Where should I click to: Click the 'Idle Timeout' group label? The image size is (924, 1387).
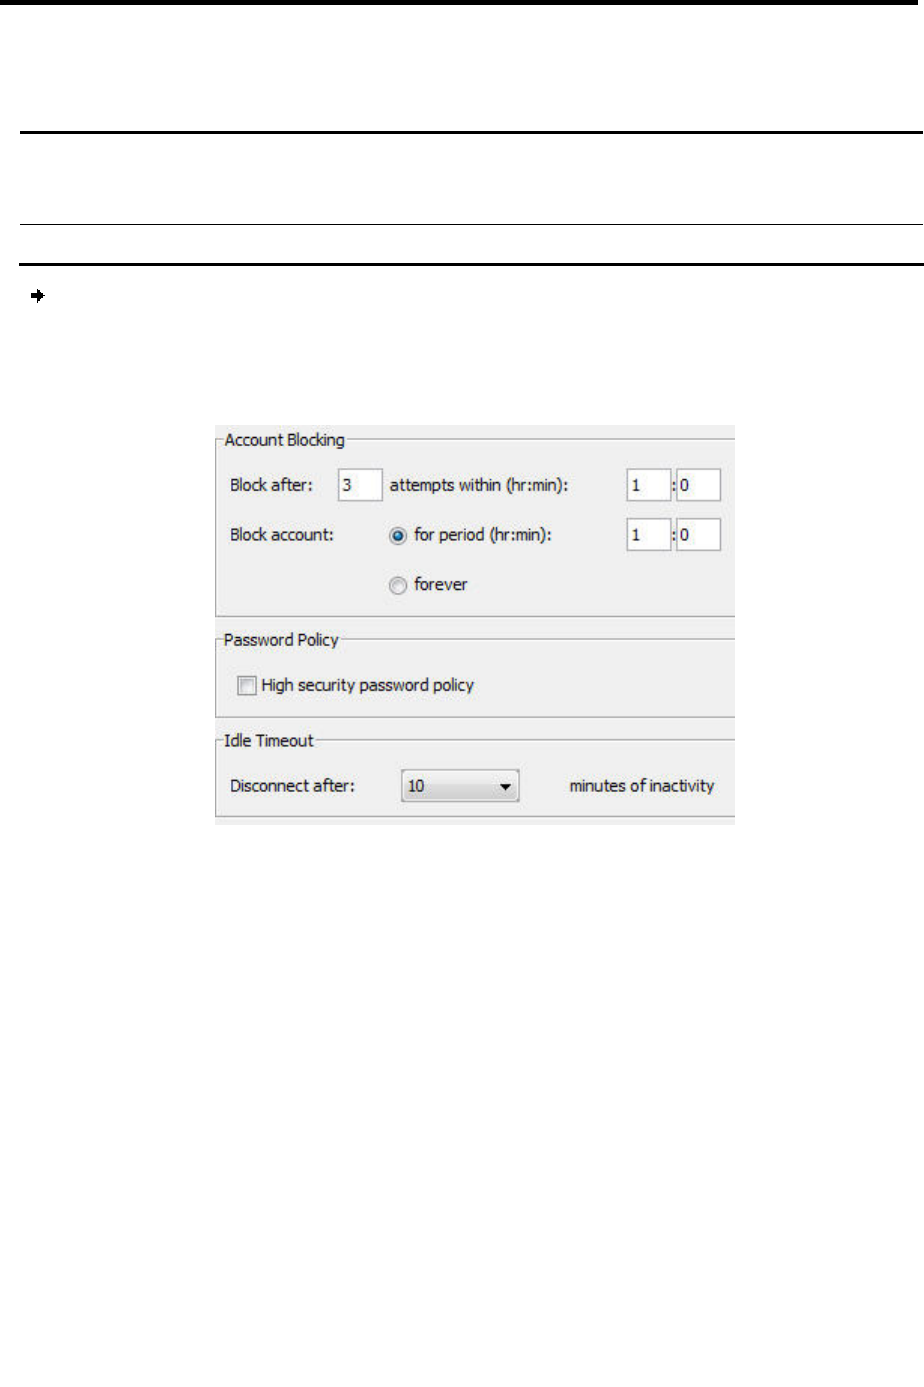pos(269,741)
